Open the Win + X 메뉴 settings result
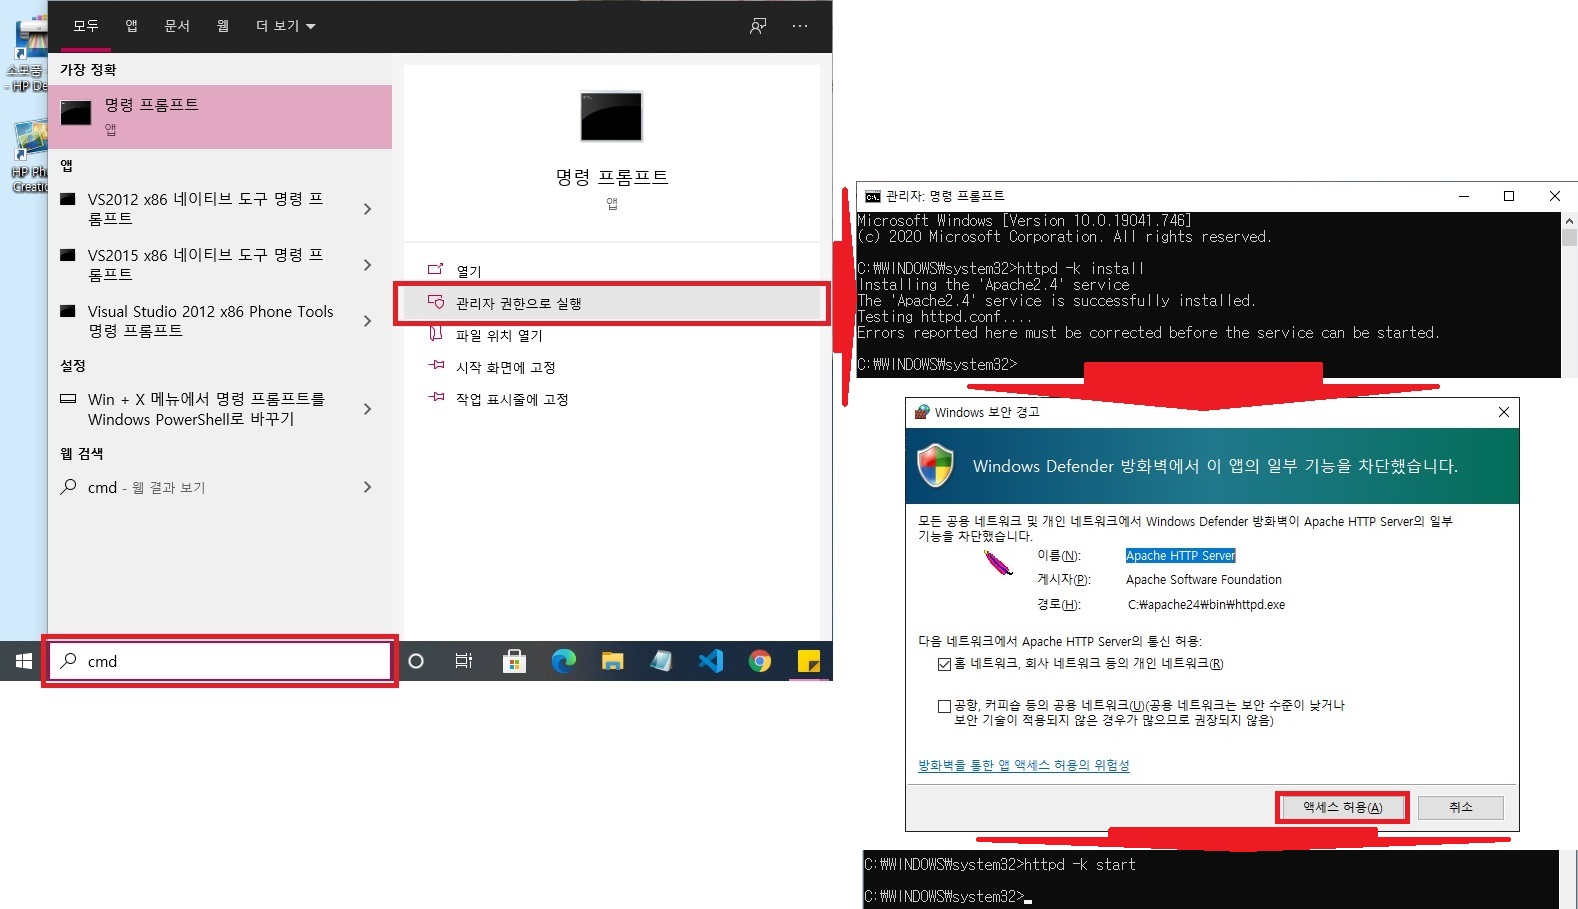Viewport: 1578px width, 909px height. 205,409
